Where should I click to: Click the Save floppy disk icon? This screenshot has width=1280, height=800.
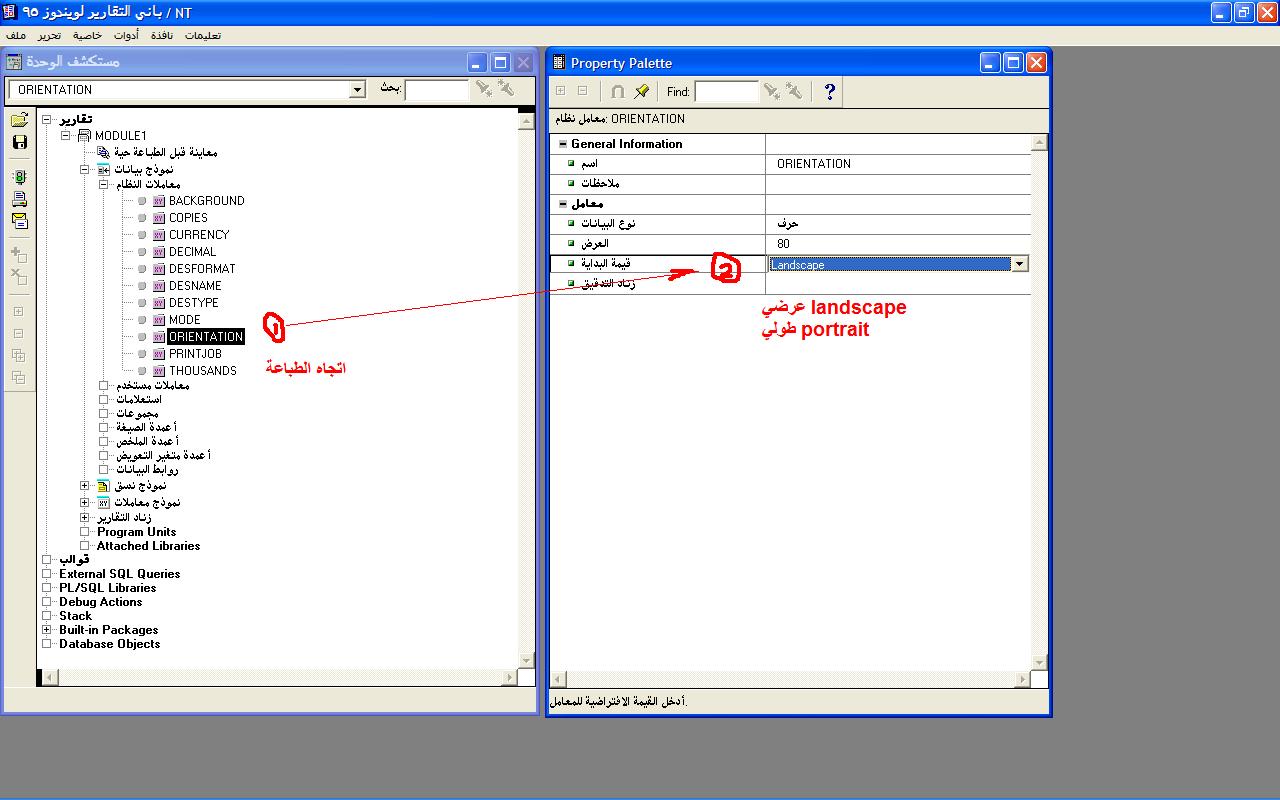click(19, 142)
